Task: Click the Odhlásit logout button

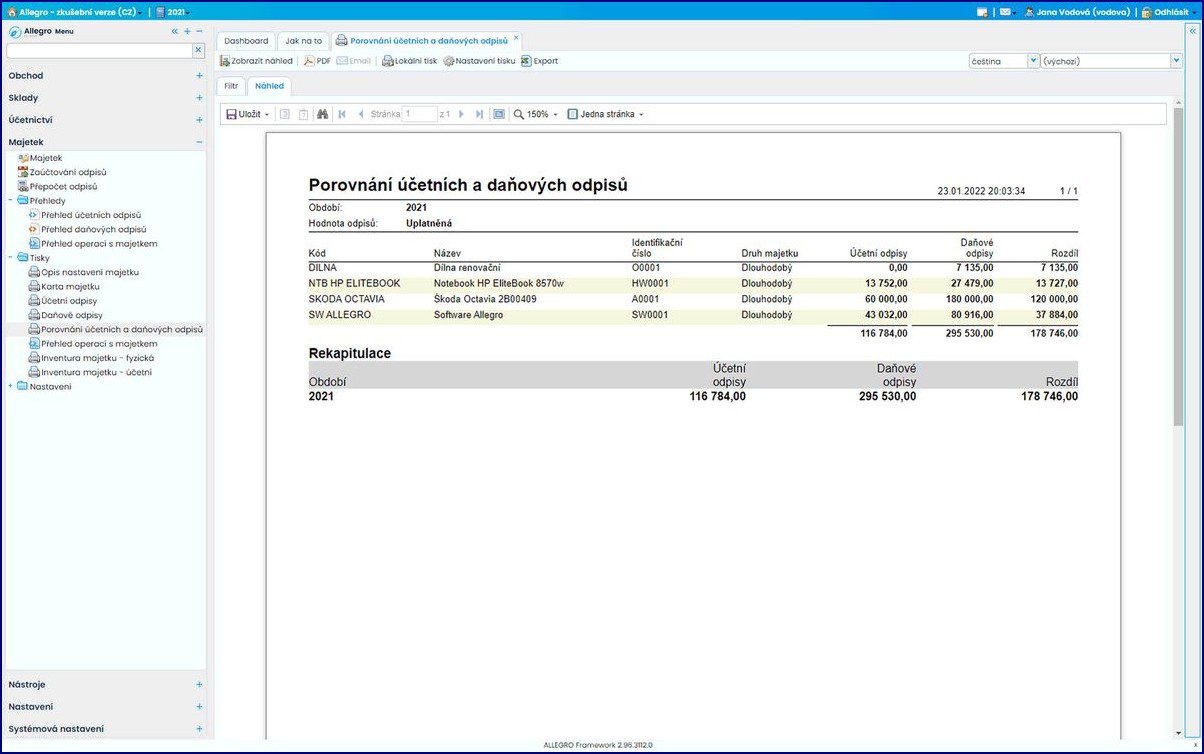Action: pos(1164,12)
